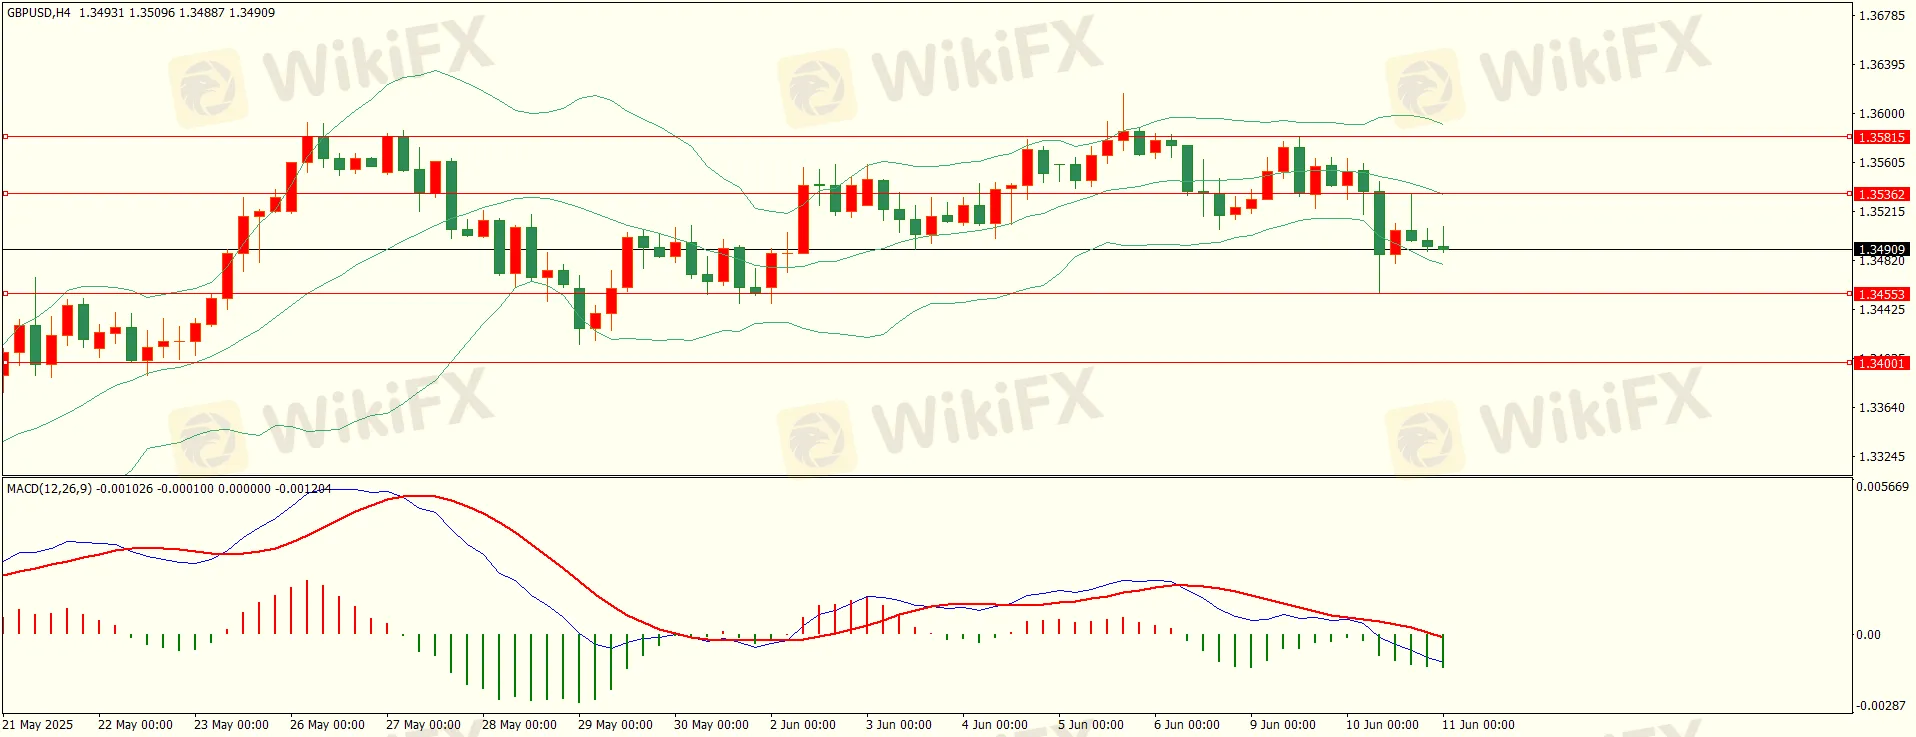
Task: Select the 29 May 00:00 date label
Action: pyautogui.click(x=615, y=725)
